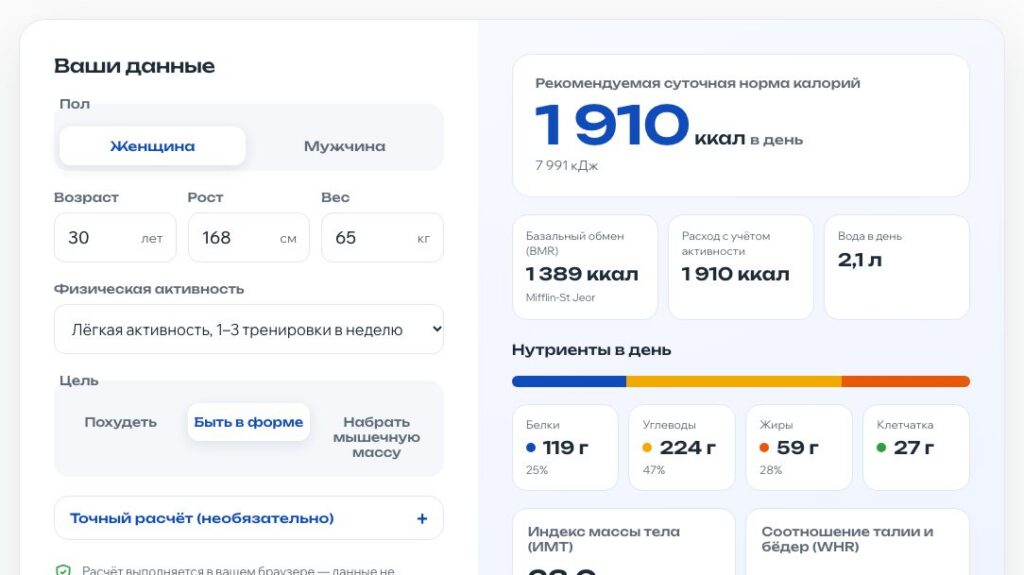This screenshot has width=1024, height=575.
Task: Click the green shield privacy icon
Action: click(x=63, y=570)
